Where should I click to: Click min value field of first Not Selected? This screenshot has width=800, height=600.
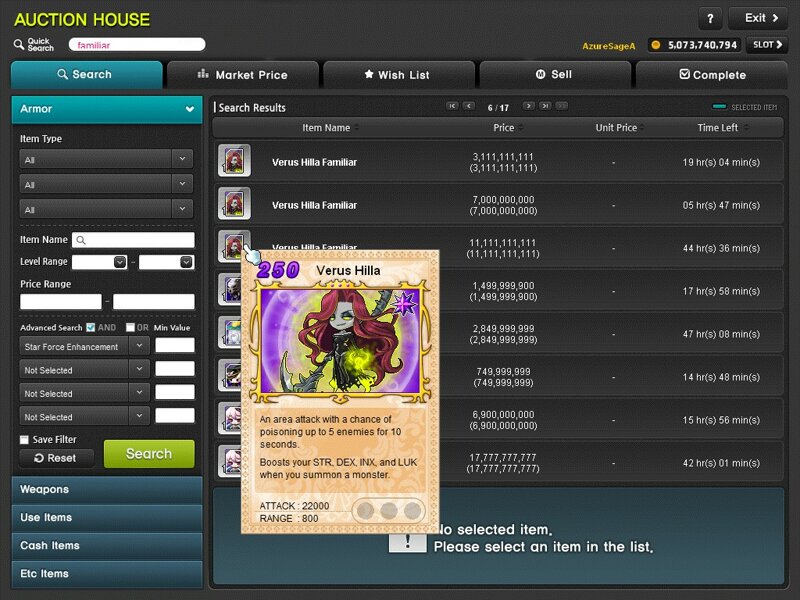click(x=174, y=369)
